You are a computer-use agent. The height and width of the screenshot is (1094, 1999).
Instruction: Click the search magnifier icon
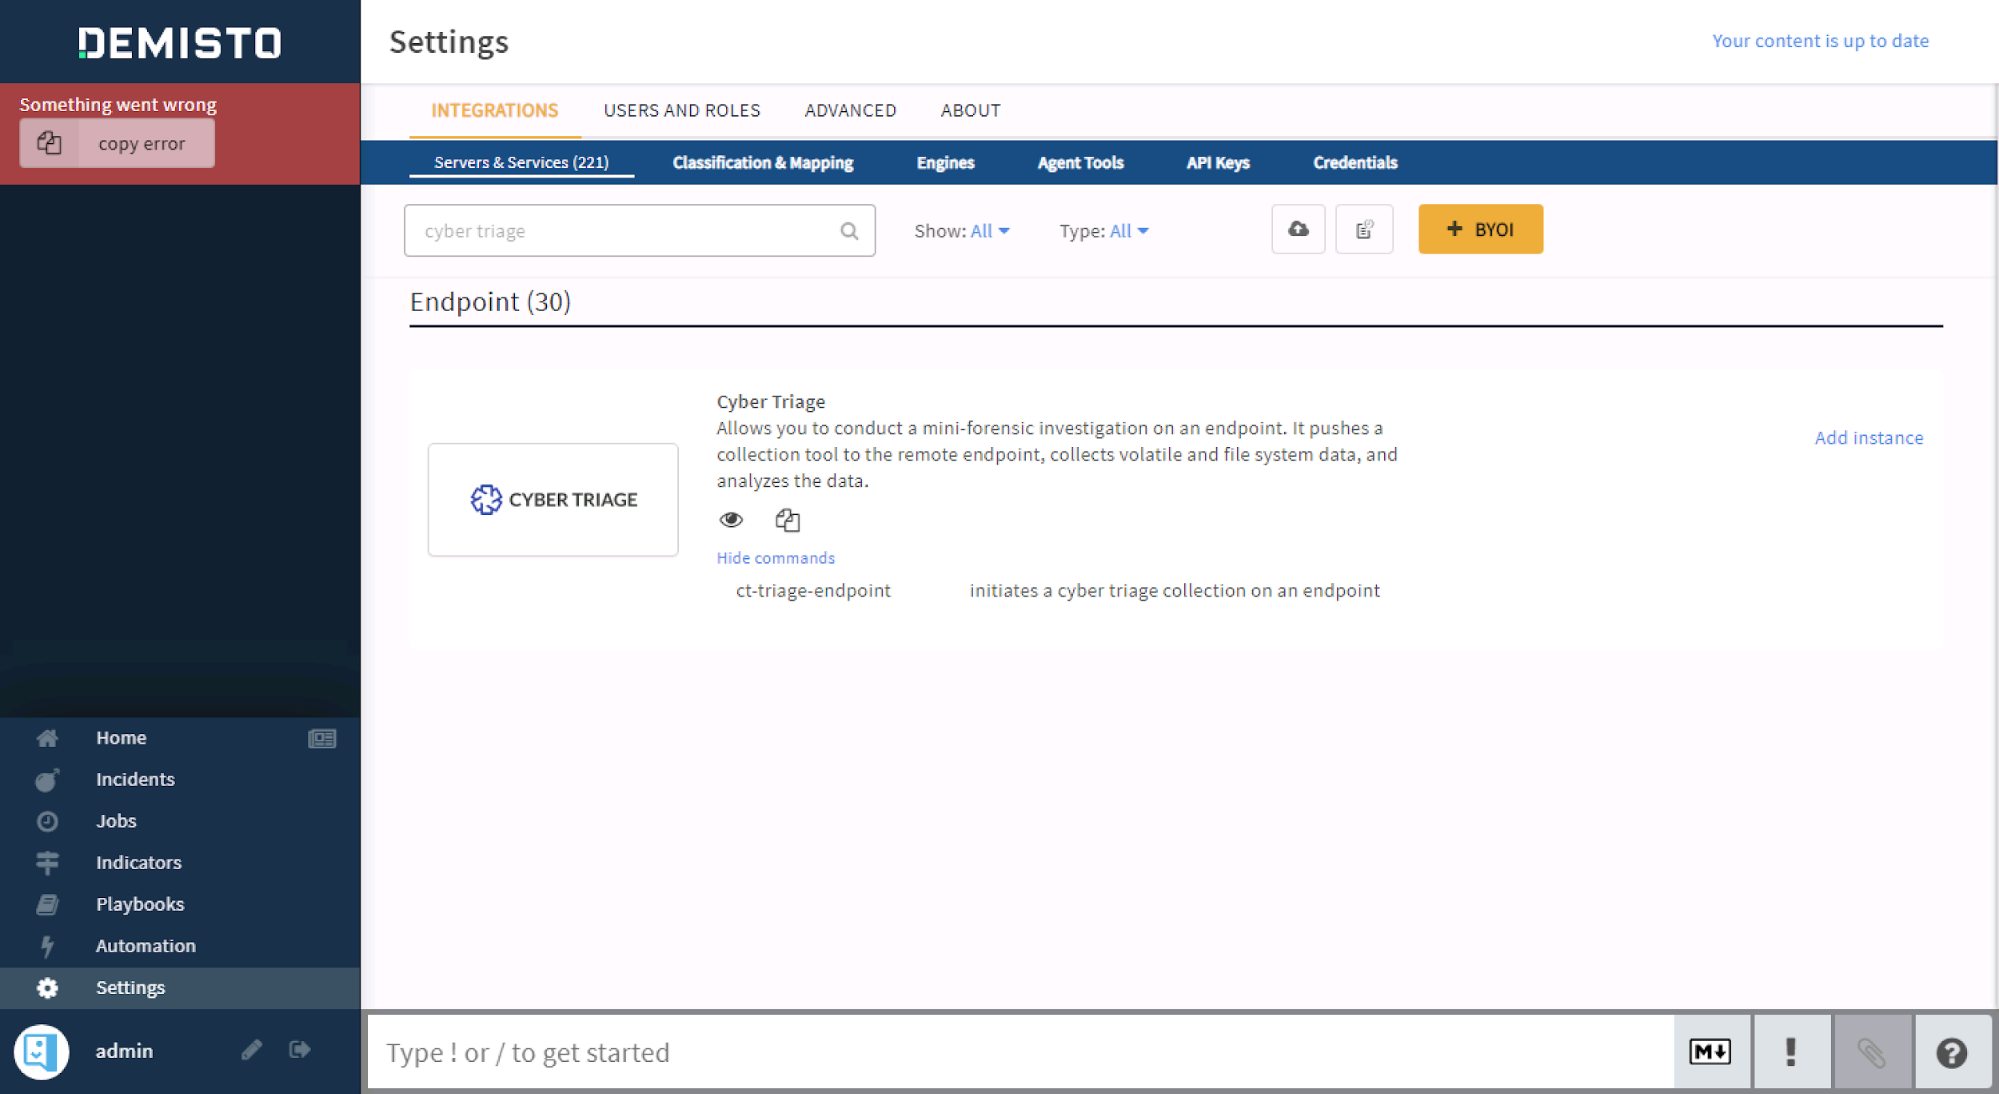pos(849,231)
